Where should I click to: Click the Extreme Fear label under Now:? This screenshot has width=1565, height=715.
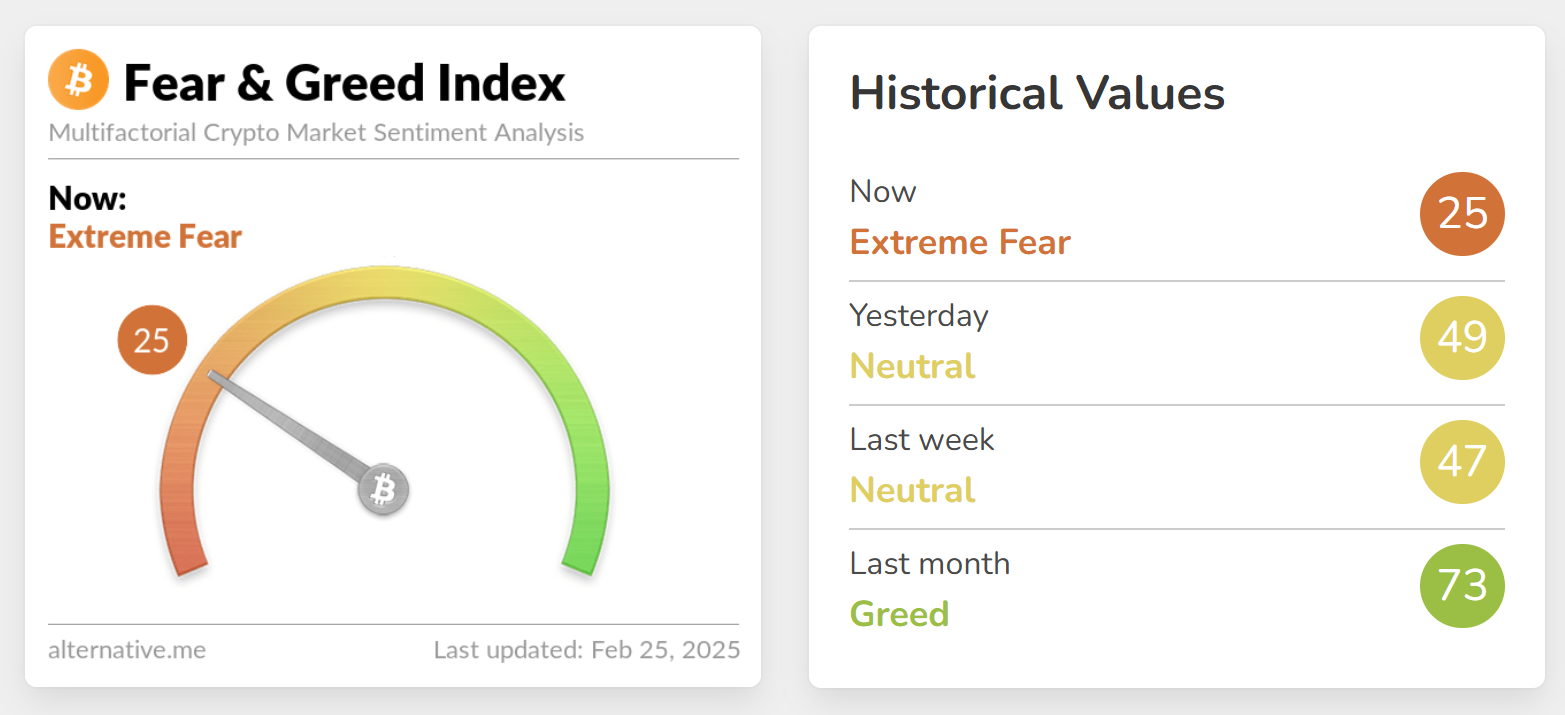coord(145,238)
